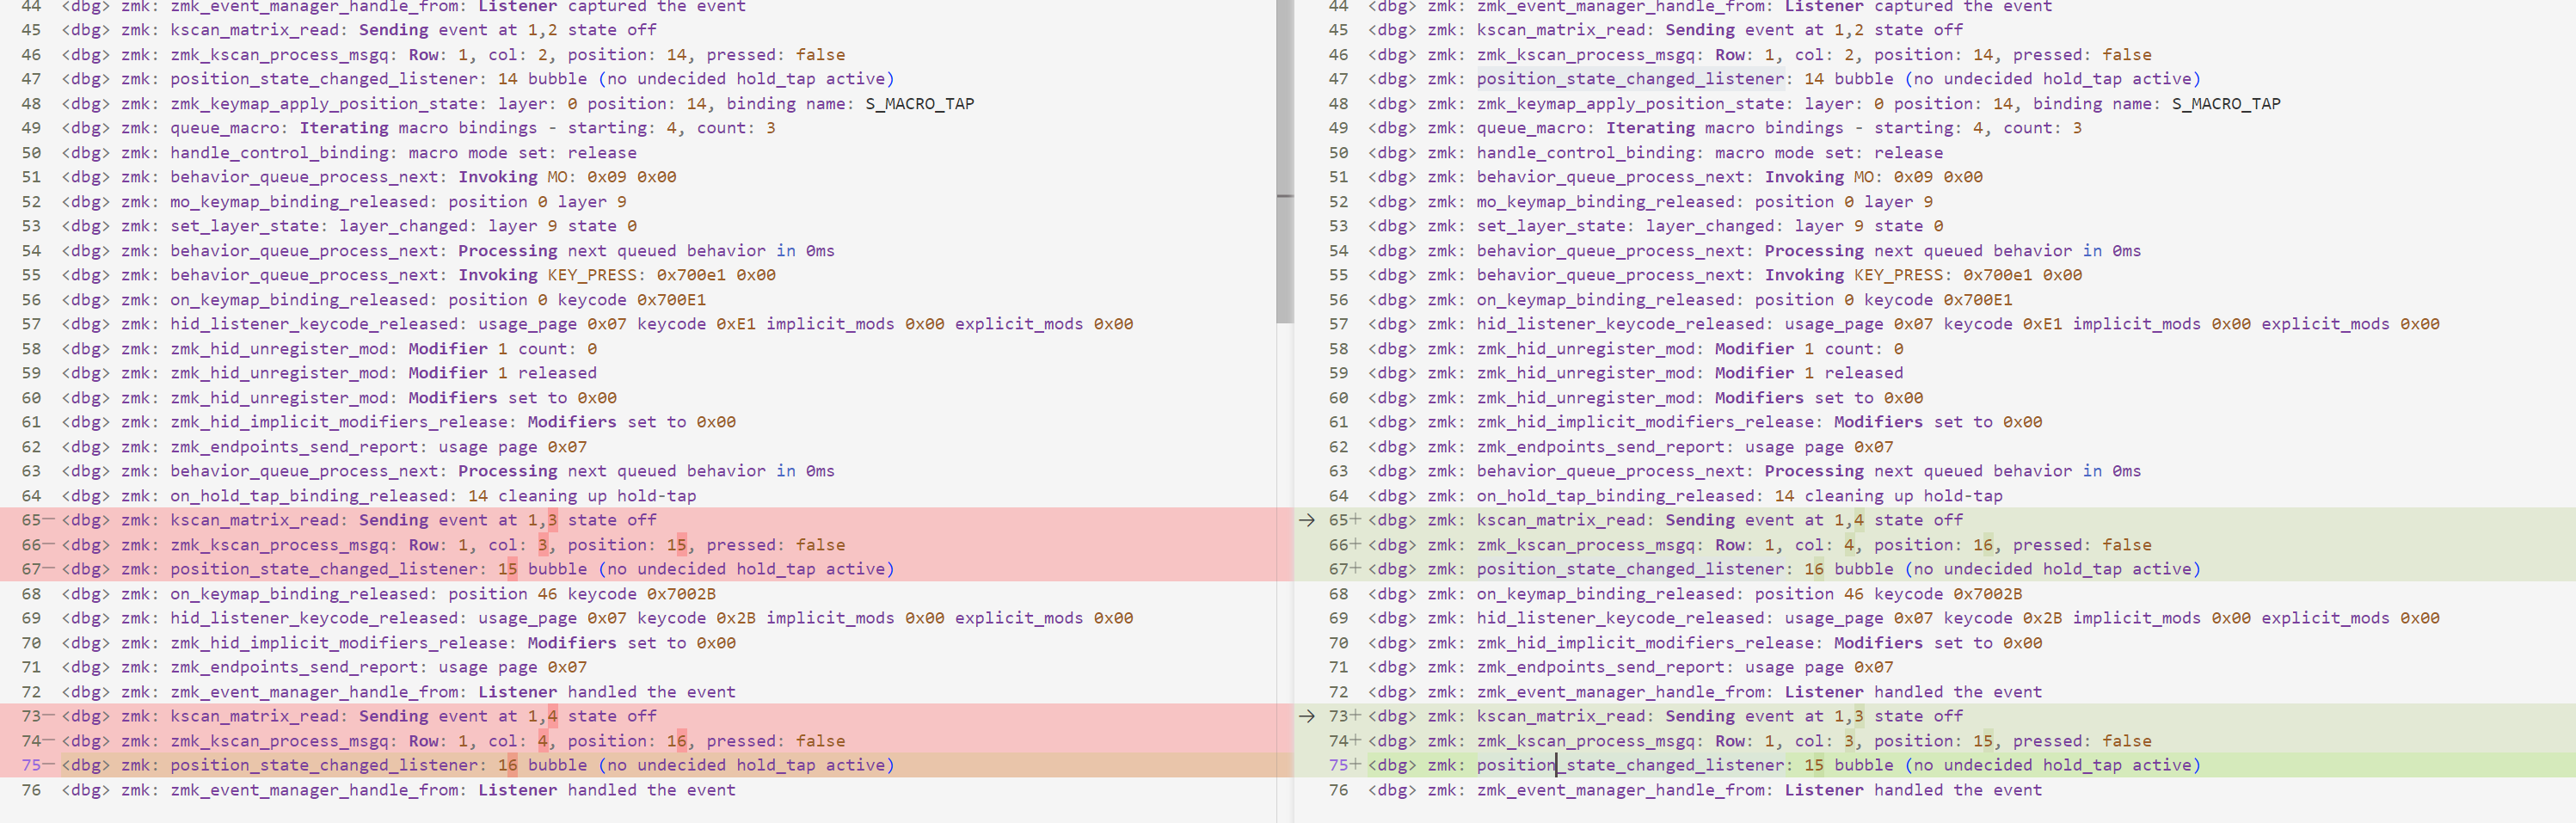2576x823 pixels.
Task: Click the left pane's vertical scrollbar thumb
Action: click(1285, 160)
